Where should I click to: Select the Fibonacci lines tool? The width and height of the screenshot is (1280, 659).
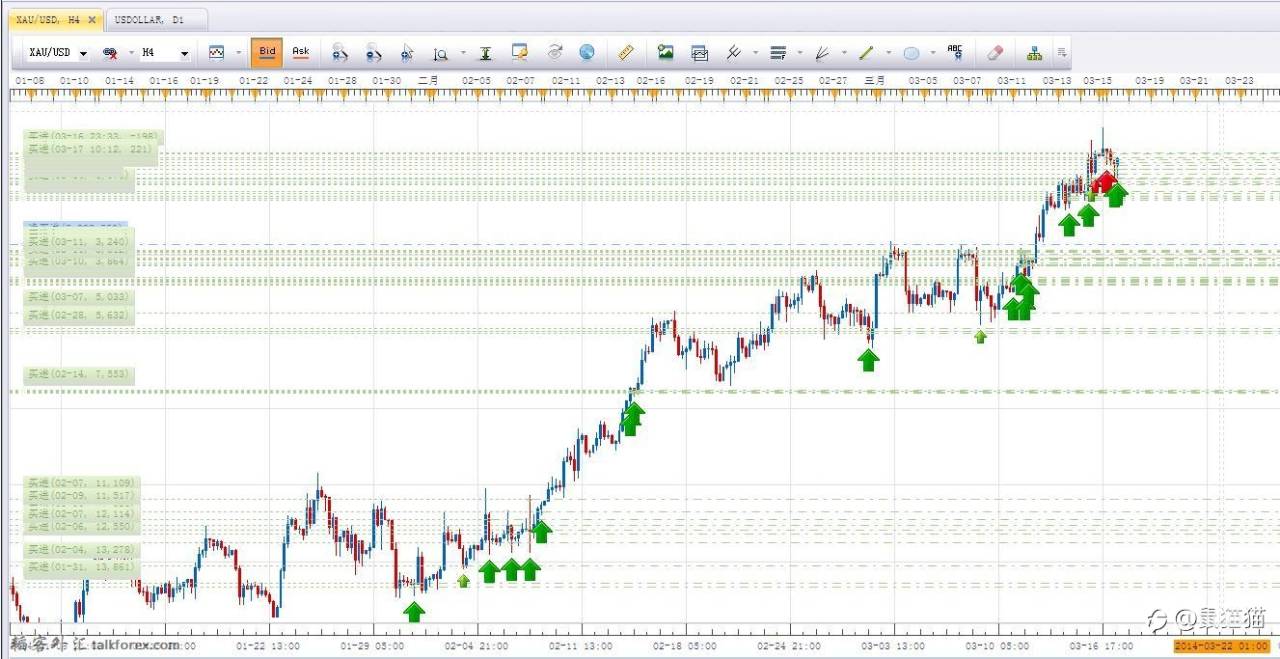coord(778,52)
